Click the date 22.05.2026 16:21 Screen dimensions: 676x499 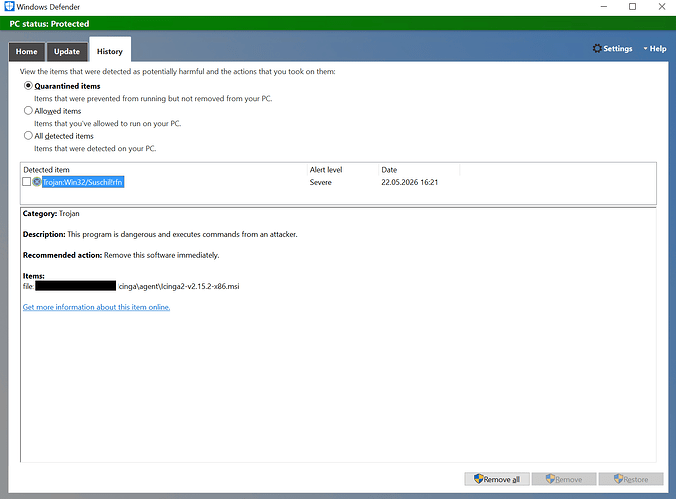click(410, 182)
